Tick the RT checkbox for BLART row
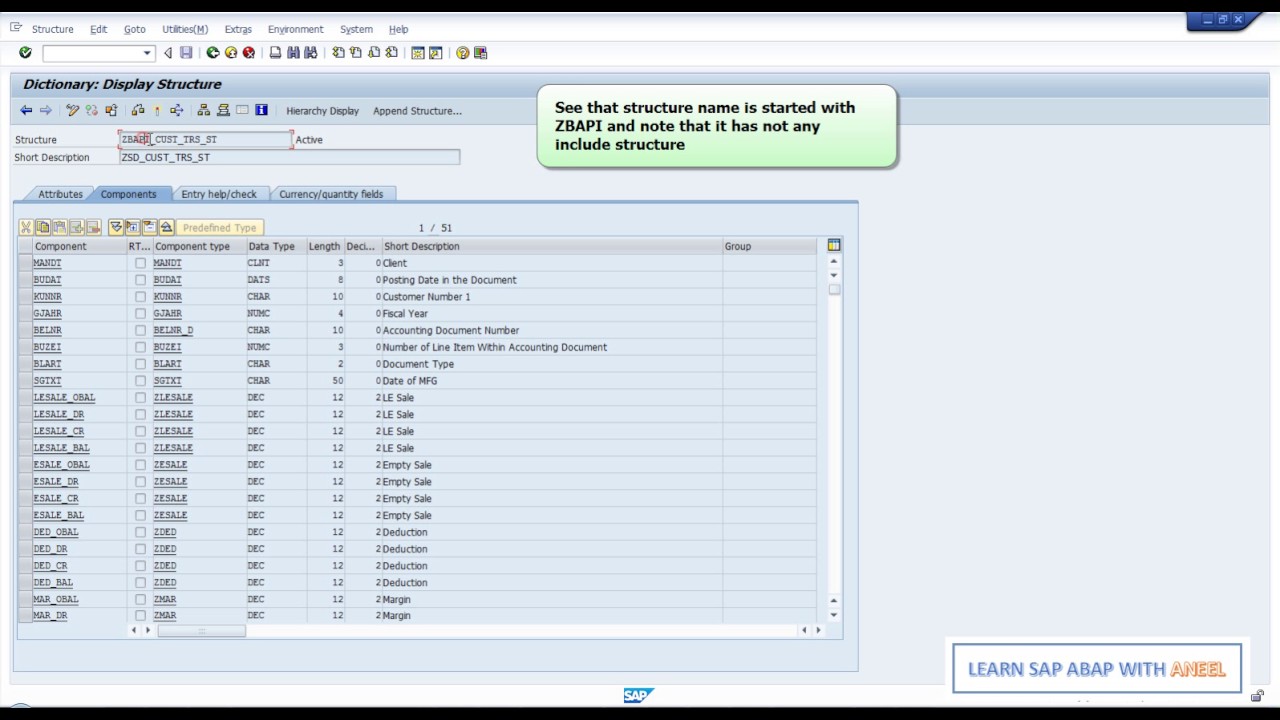Viewport: 1280px width, 720px height. pos(140,364)
